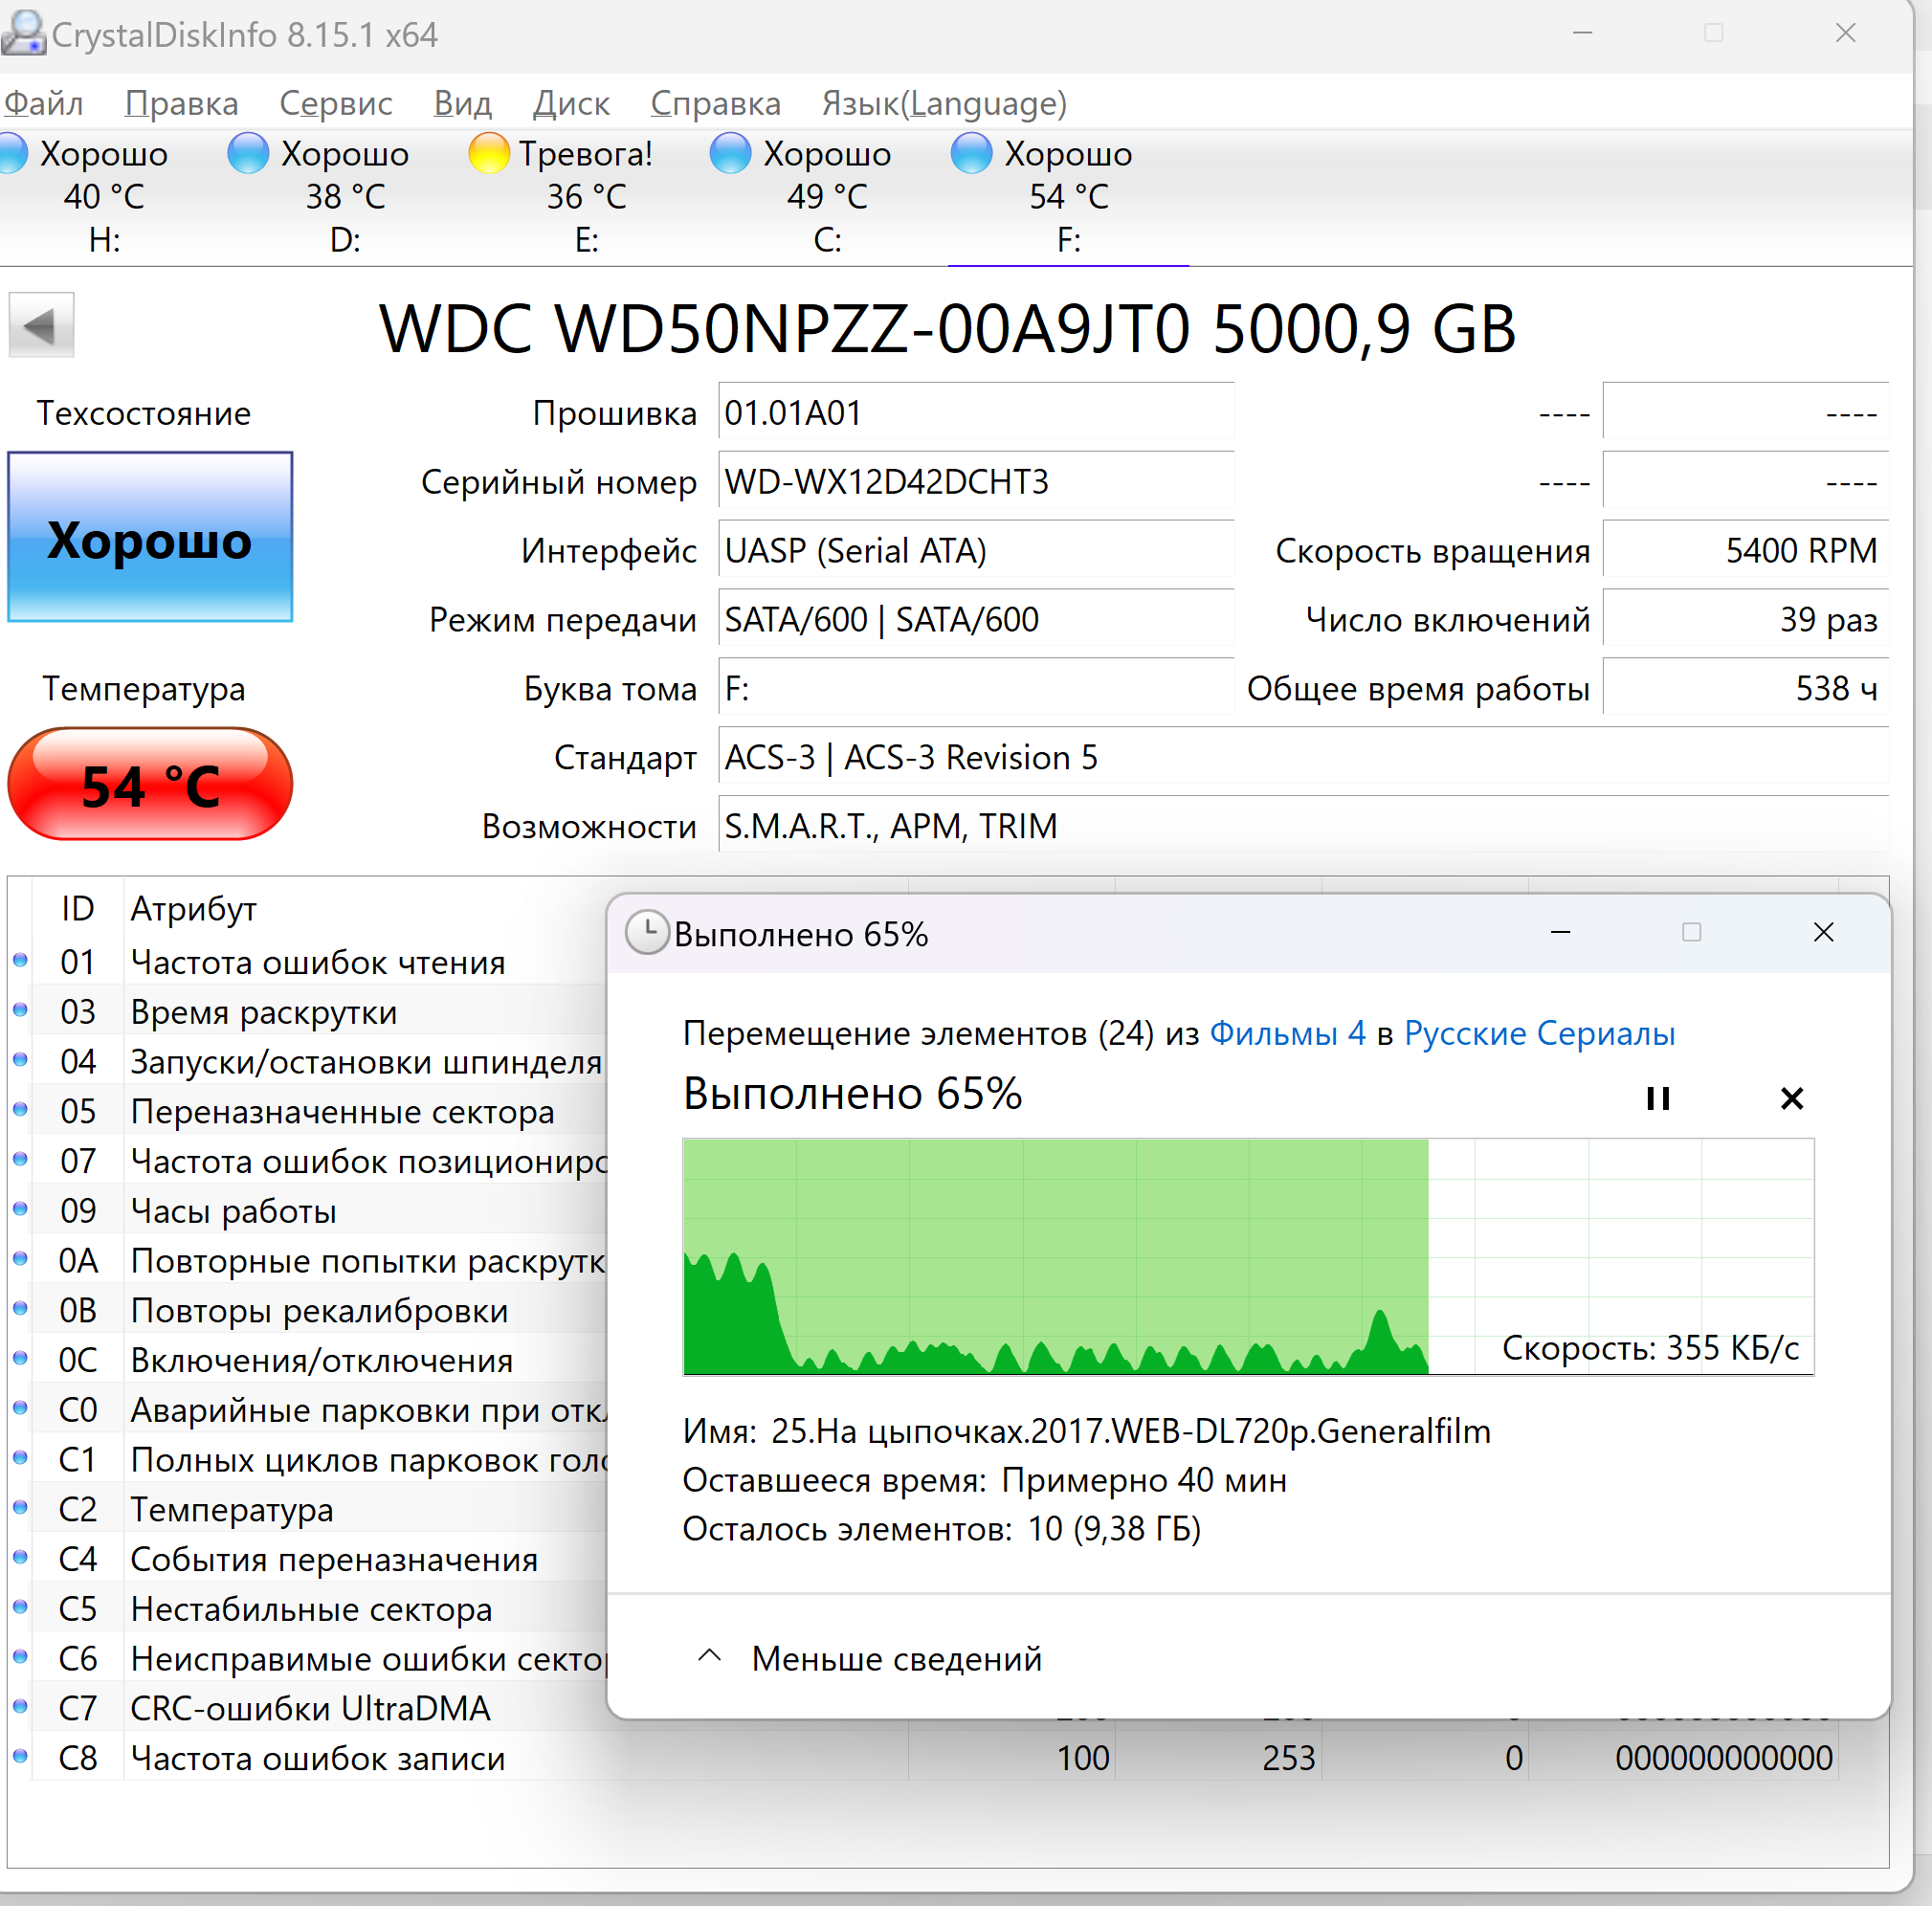Open the Русские Сериалы destination link
This screenshot has height=1906, width=1932.
(1539, 1032)
